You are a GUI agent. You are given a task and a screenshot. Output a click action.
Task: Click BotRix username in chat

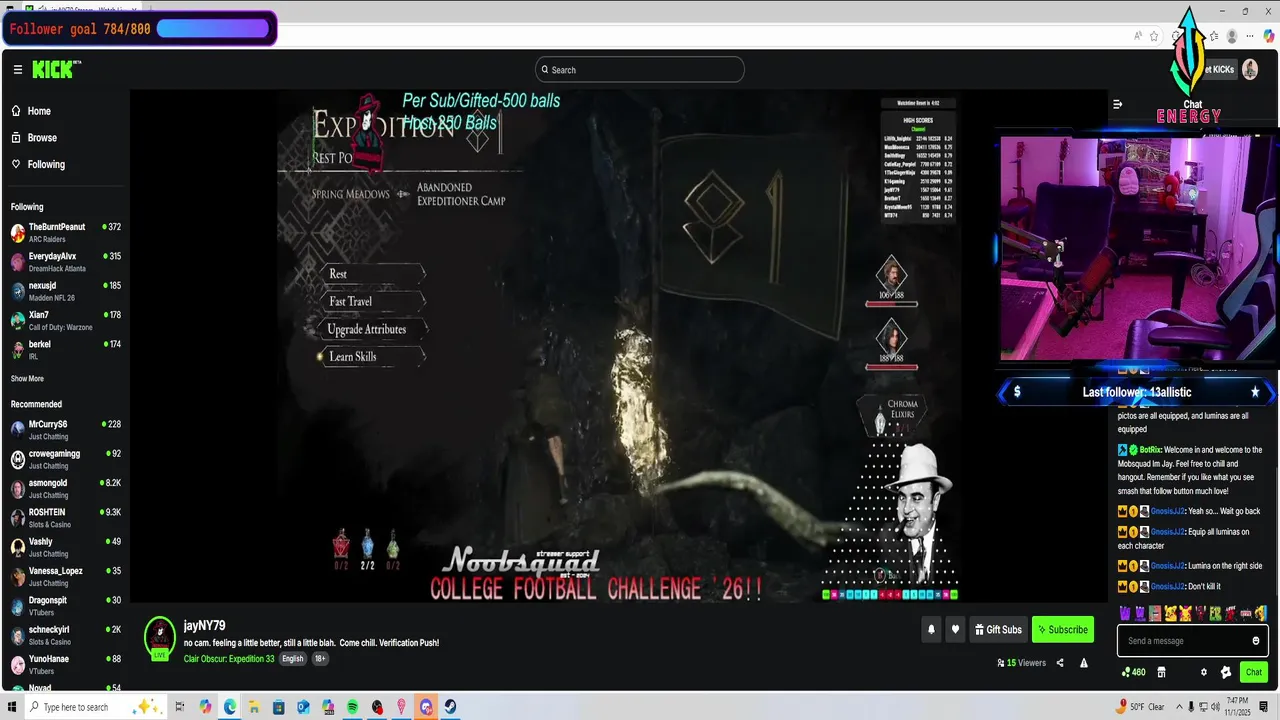point(1152,450)
